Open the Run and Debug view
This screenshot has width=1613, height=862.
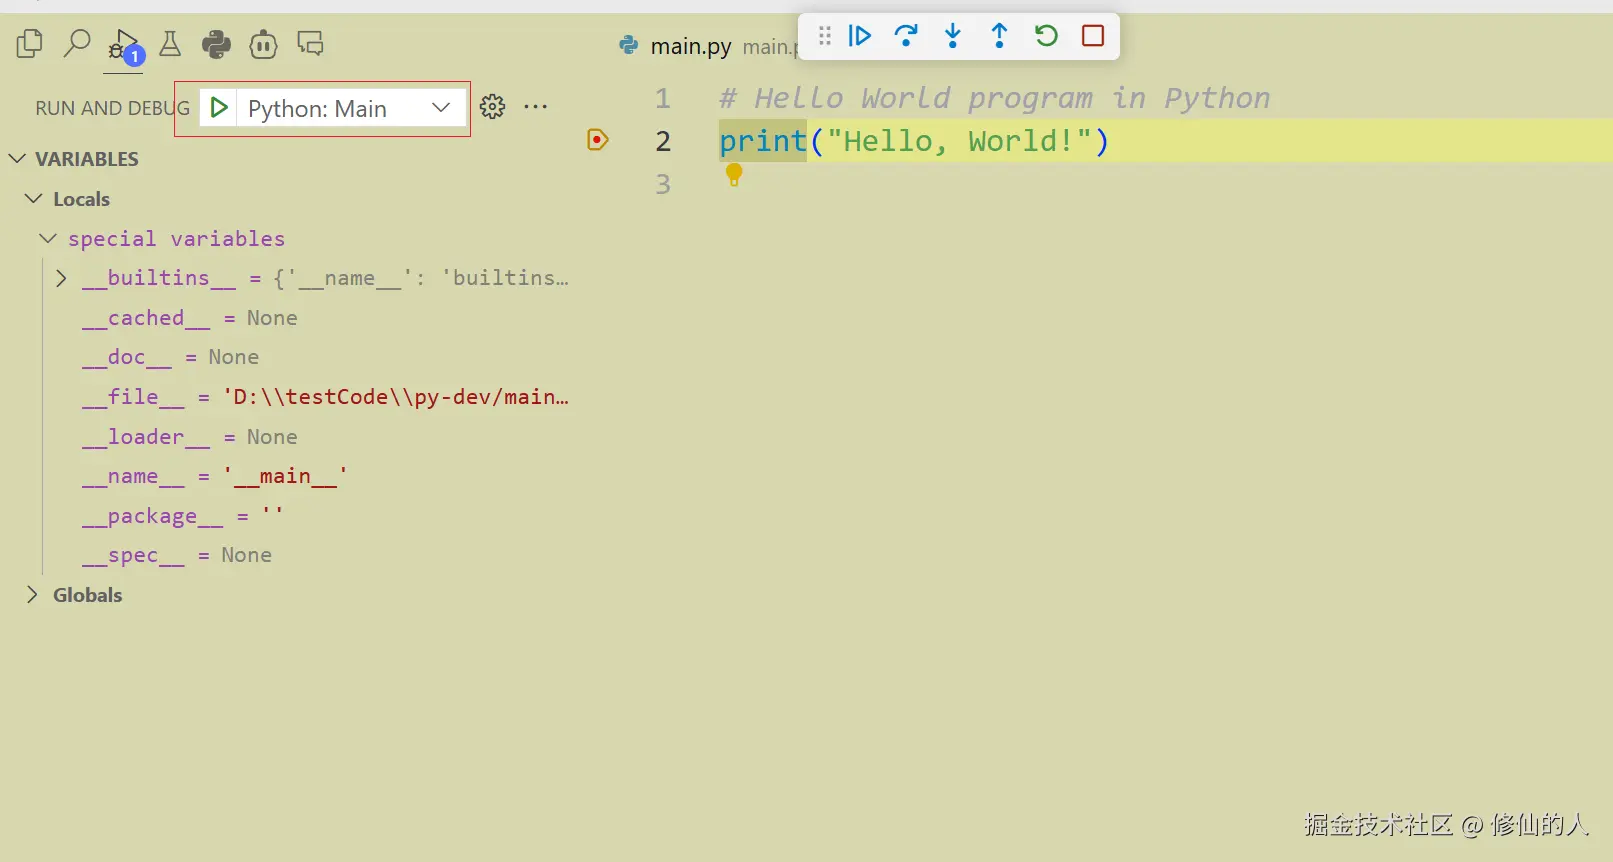pos(125,46)
